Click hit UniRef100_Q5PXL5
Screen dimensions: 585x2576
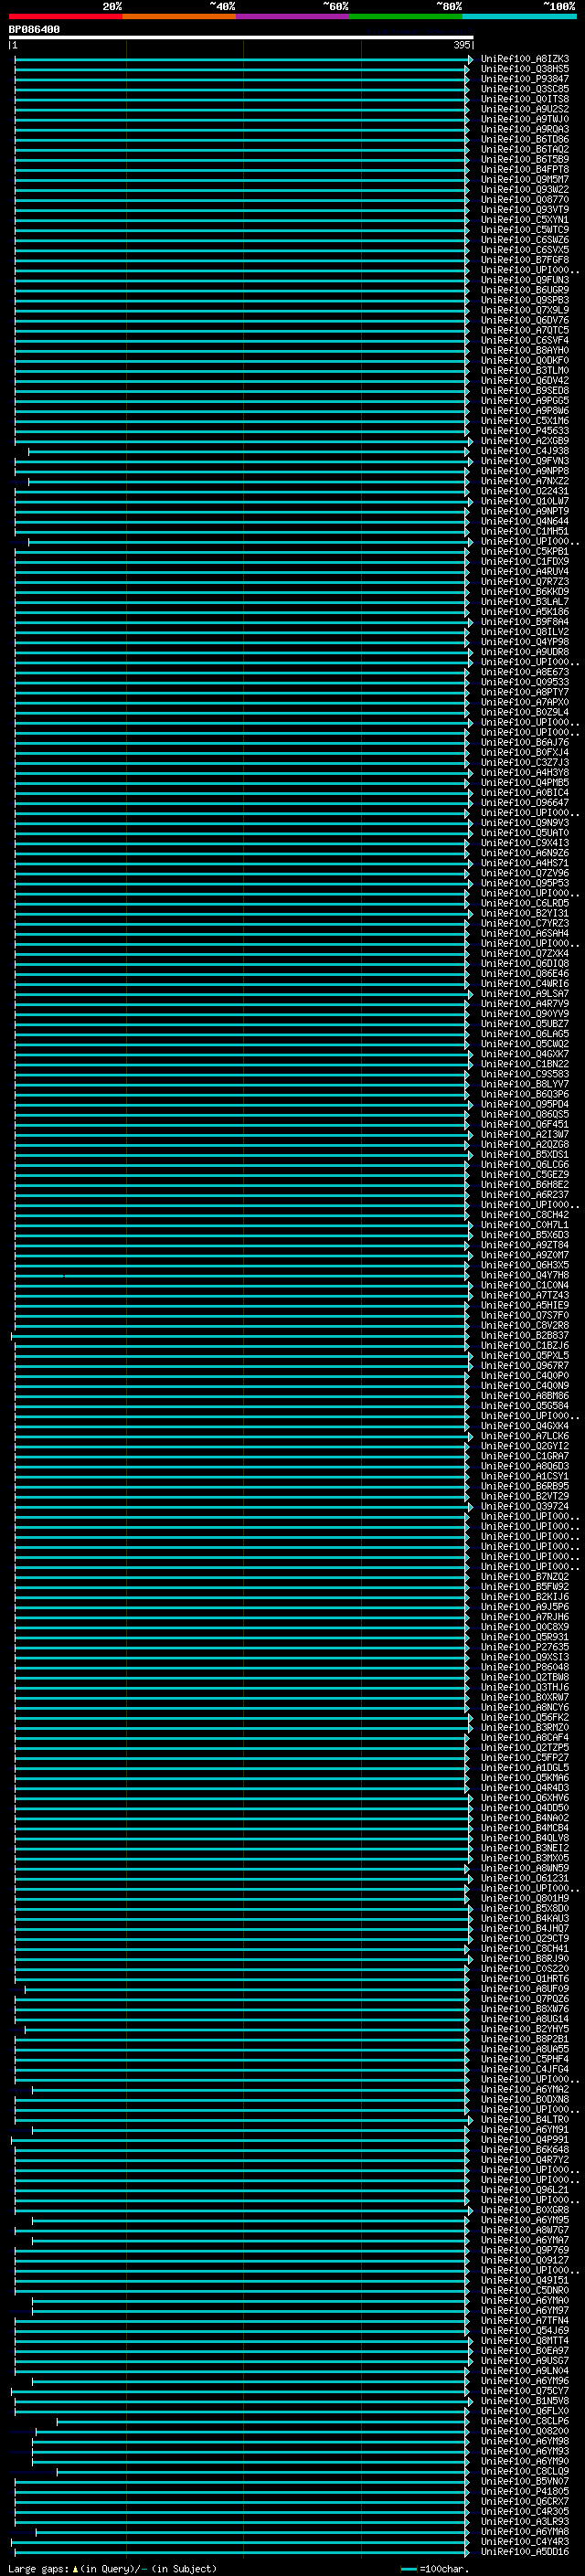pyautogui.click(x=525, y=1356)
